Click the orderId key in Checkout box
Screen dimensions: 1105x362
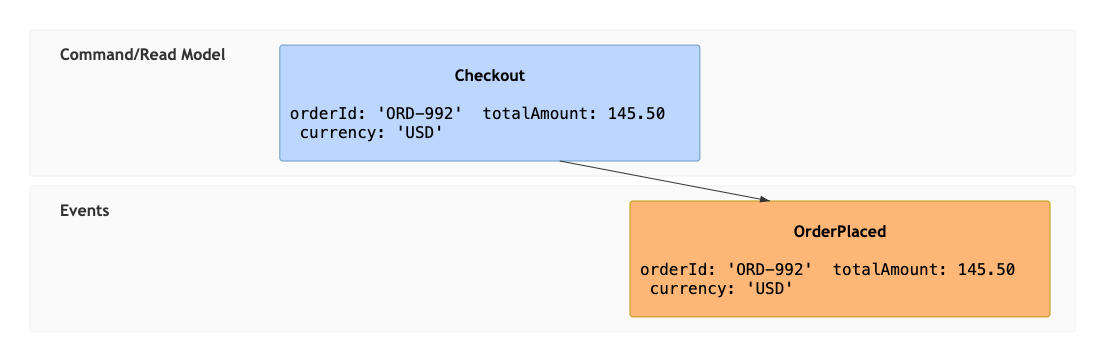click(321, 113)
